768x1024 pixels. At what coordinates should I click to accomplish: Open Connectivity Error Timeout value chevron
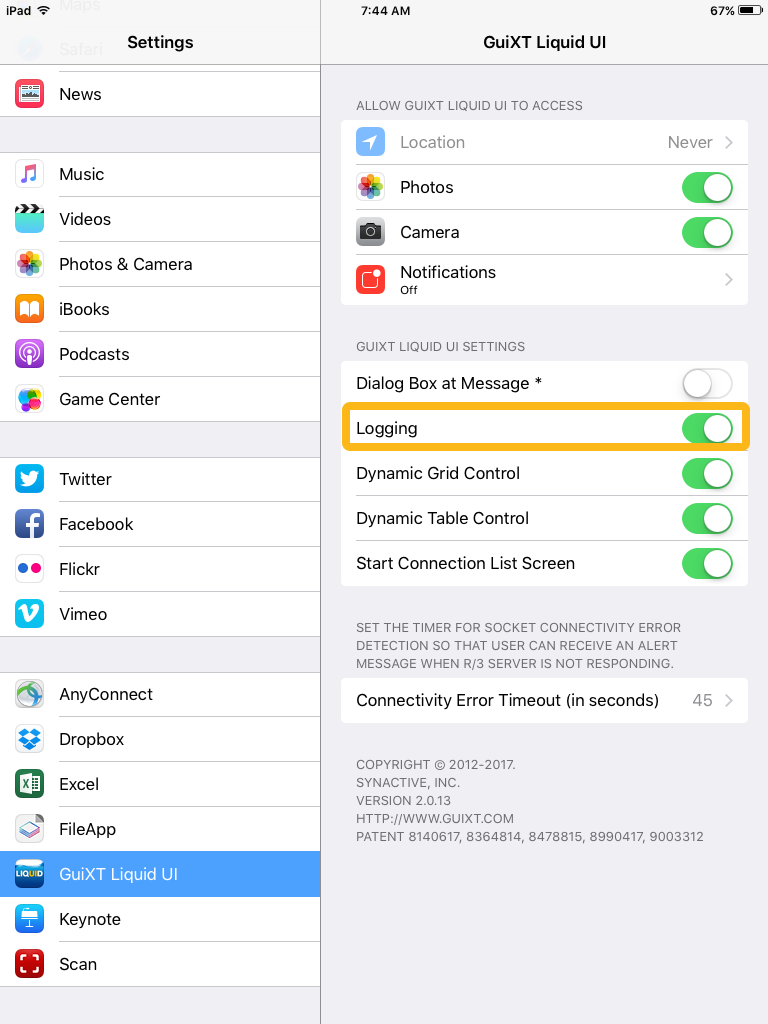click(729, 700)
